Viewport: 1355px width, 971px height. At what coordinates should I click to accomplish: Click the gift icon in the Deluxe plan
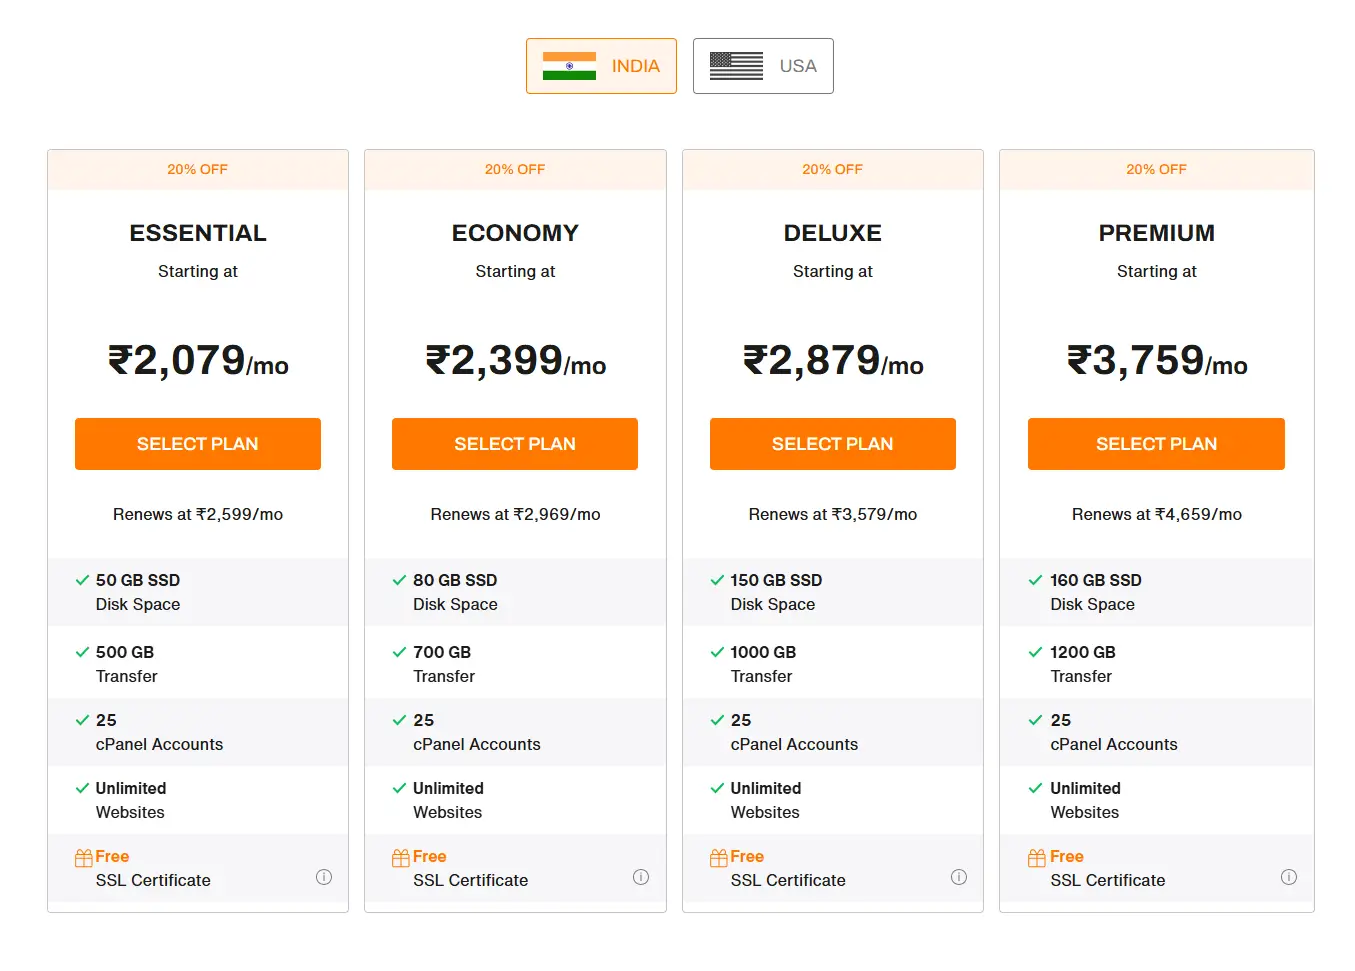[717, 856]
